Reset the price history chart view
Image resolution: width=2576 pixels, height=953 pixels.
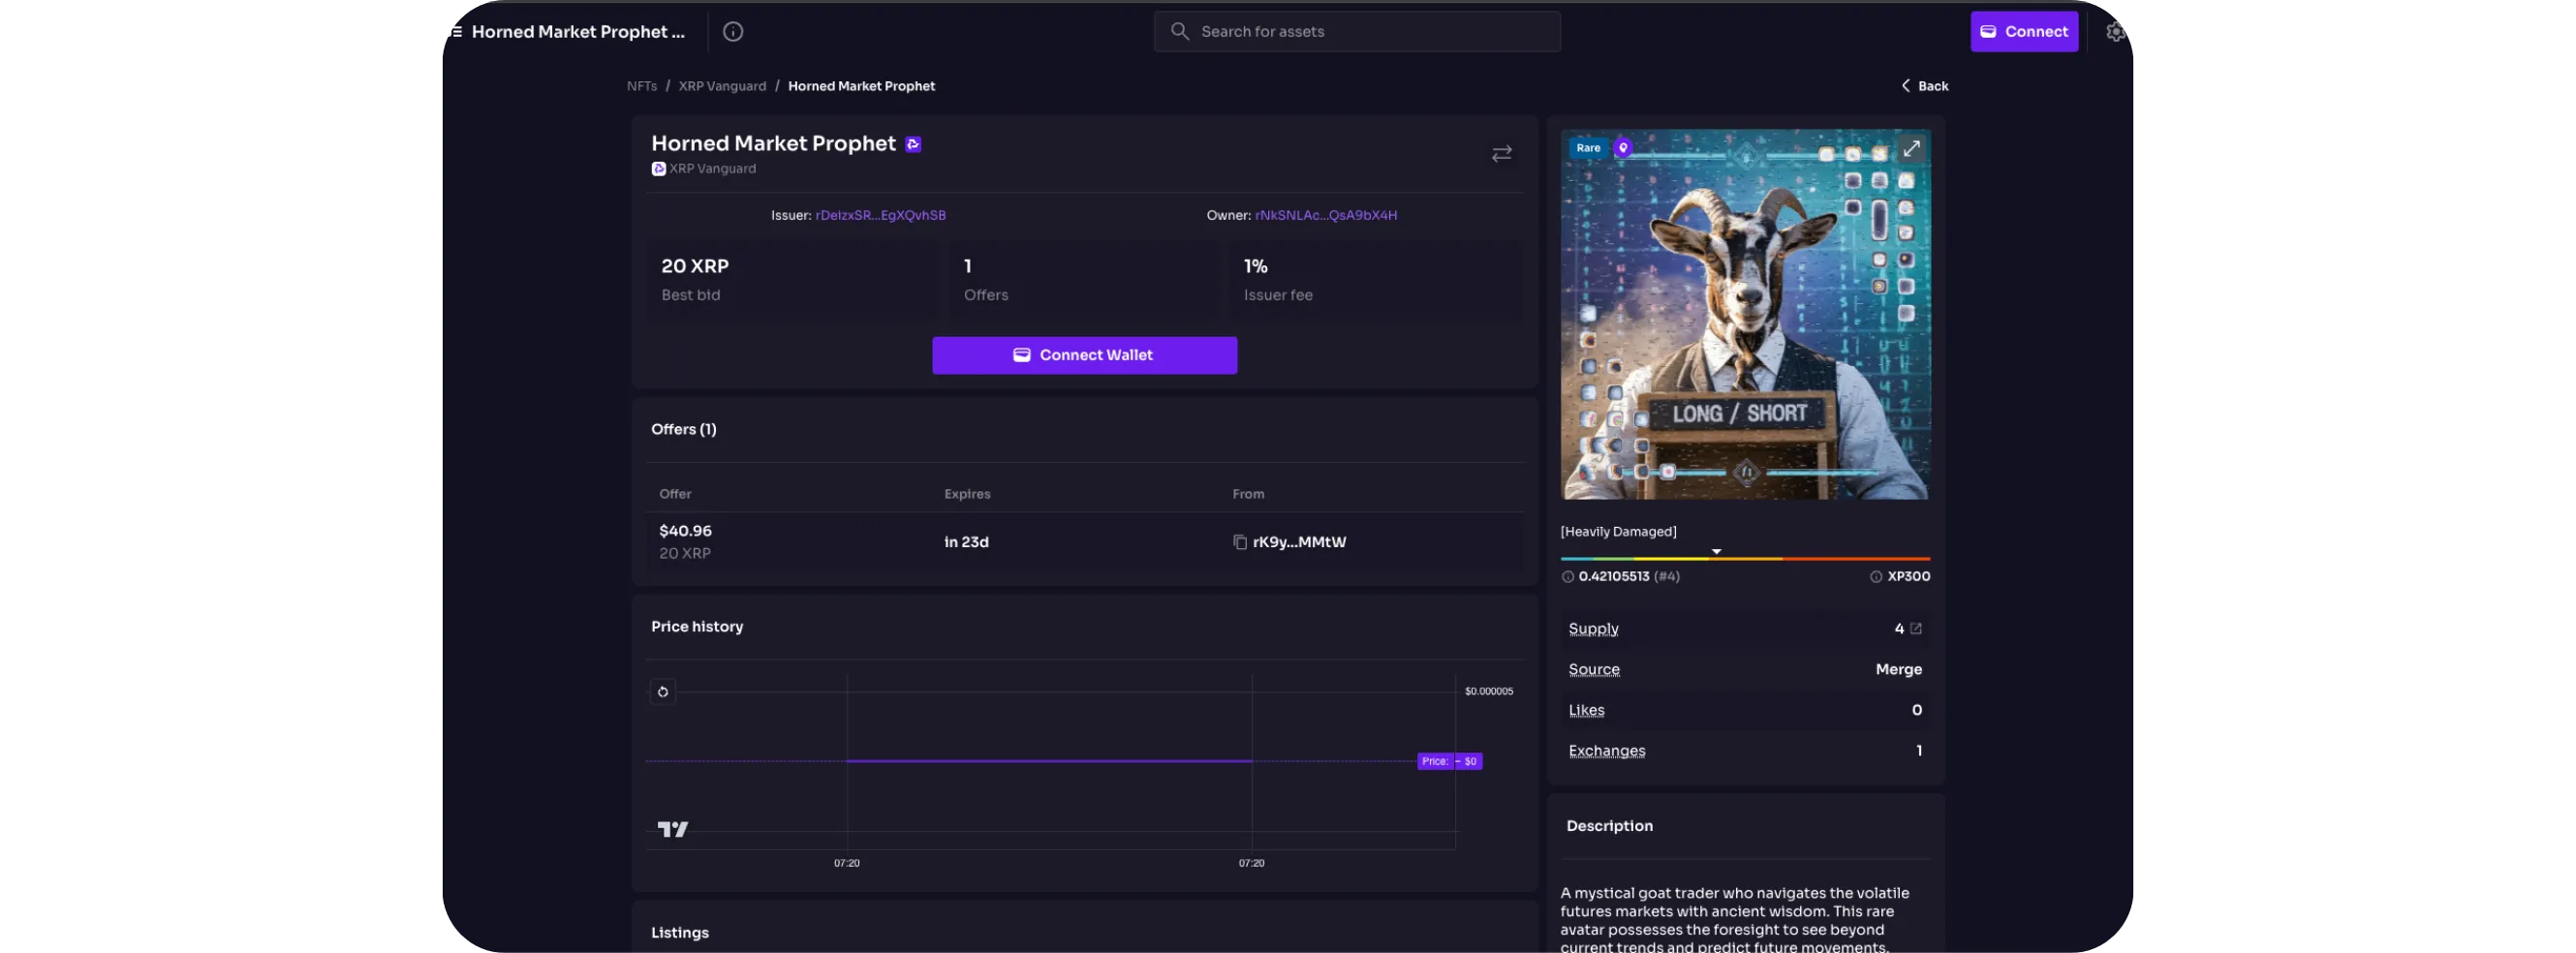663,692
